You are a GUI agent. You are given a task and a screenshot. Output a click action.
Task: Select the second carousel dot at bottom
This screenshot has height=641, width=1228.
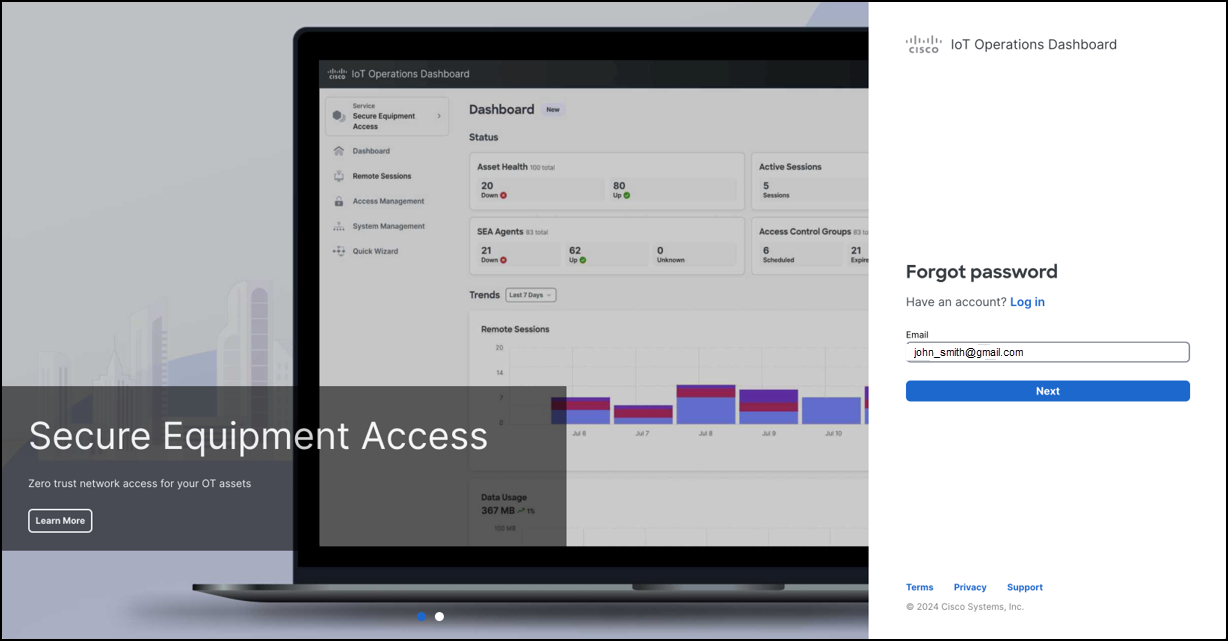click(439, 616)
